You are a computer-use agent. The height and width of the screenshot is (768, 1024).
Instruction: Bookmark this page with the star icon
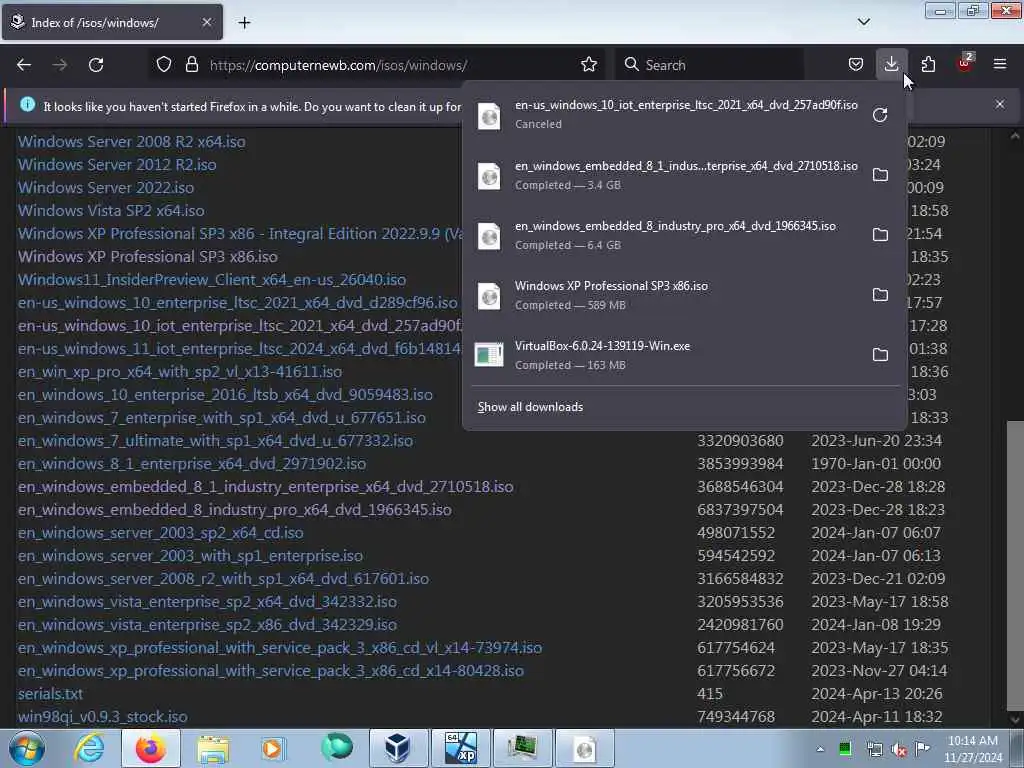[588, 65]
